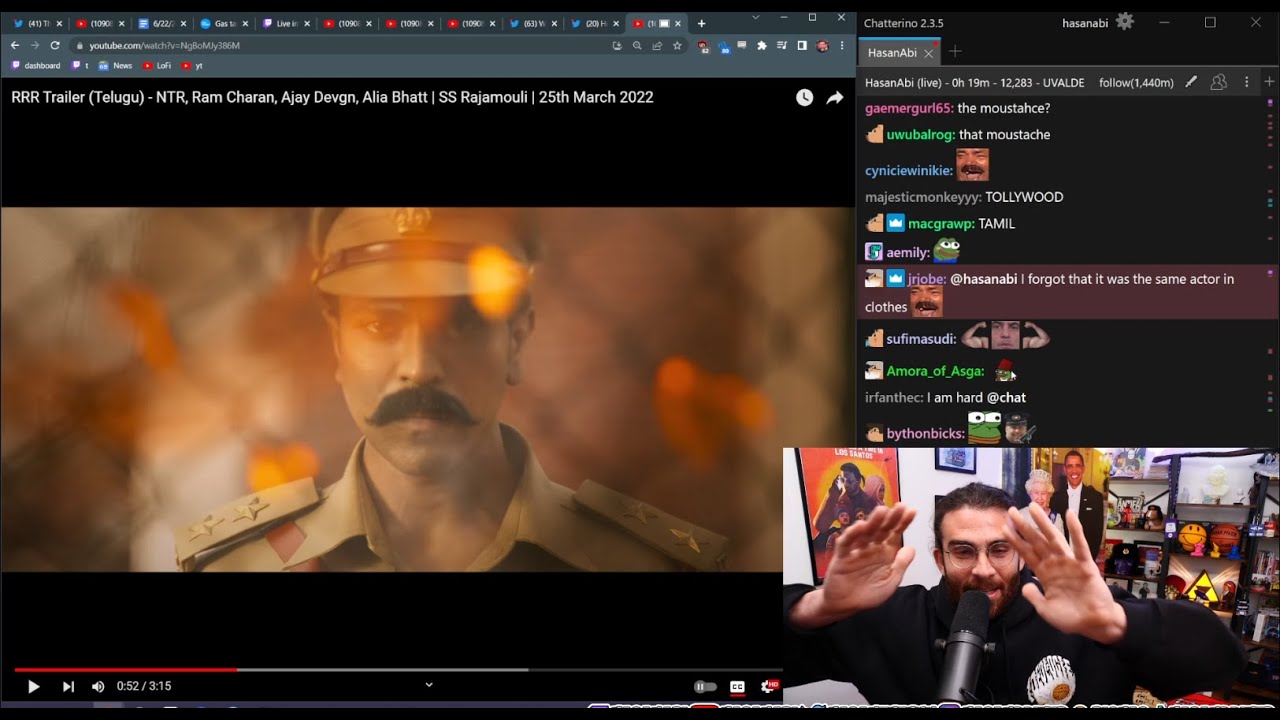Screen dimensions: 1280x720
Task: Open the chat bubble extension icon
Action: 743,45
